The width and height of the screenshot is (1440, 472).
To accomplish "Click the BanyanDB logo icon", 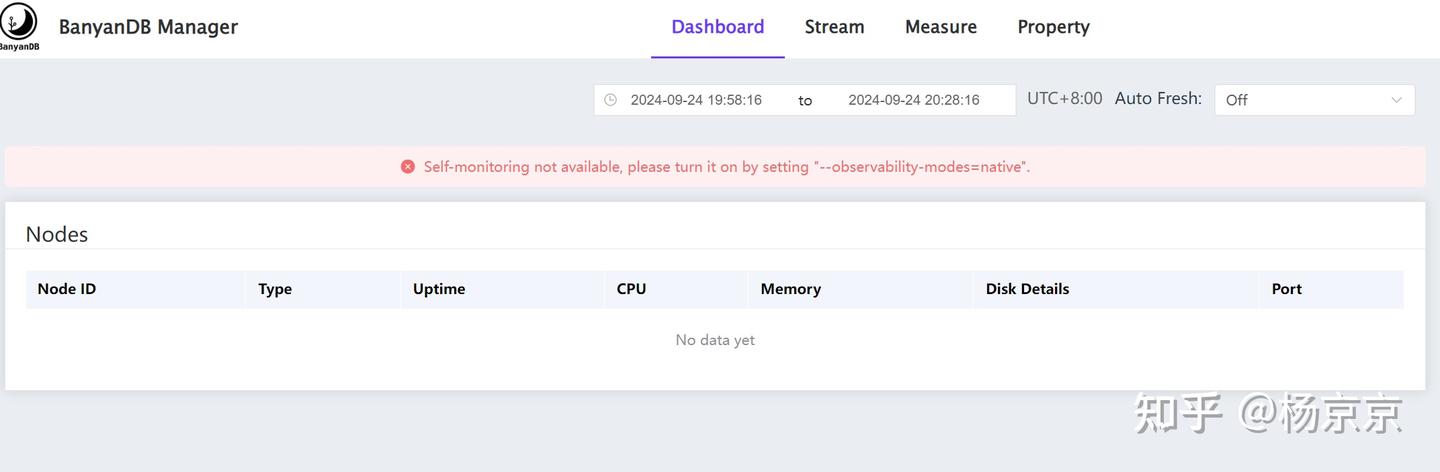I will [x=19, y=25].
